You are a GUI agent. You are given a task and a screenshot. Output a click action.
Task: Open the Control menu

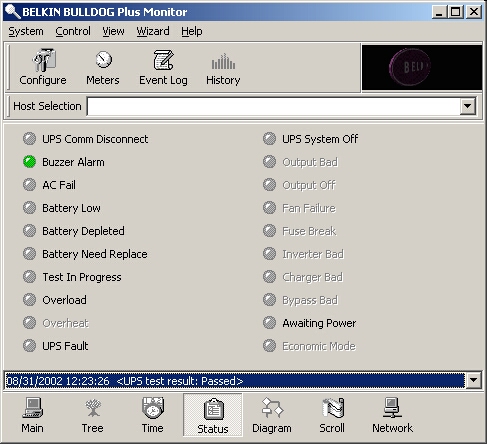click(73, 31)
